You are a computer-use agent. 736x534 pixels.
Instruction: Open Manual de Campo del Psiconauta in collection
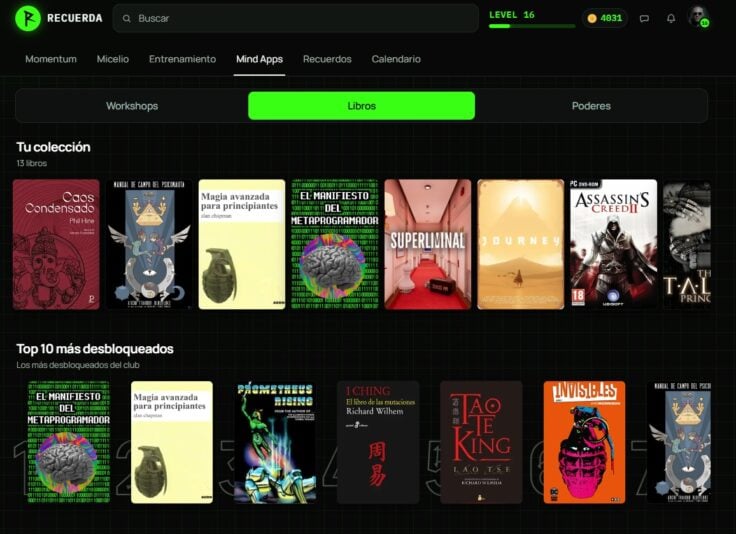pos(149,244)
